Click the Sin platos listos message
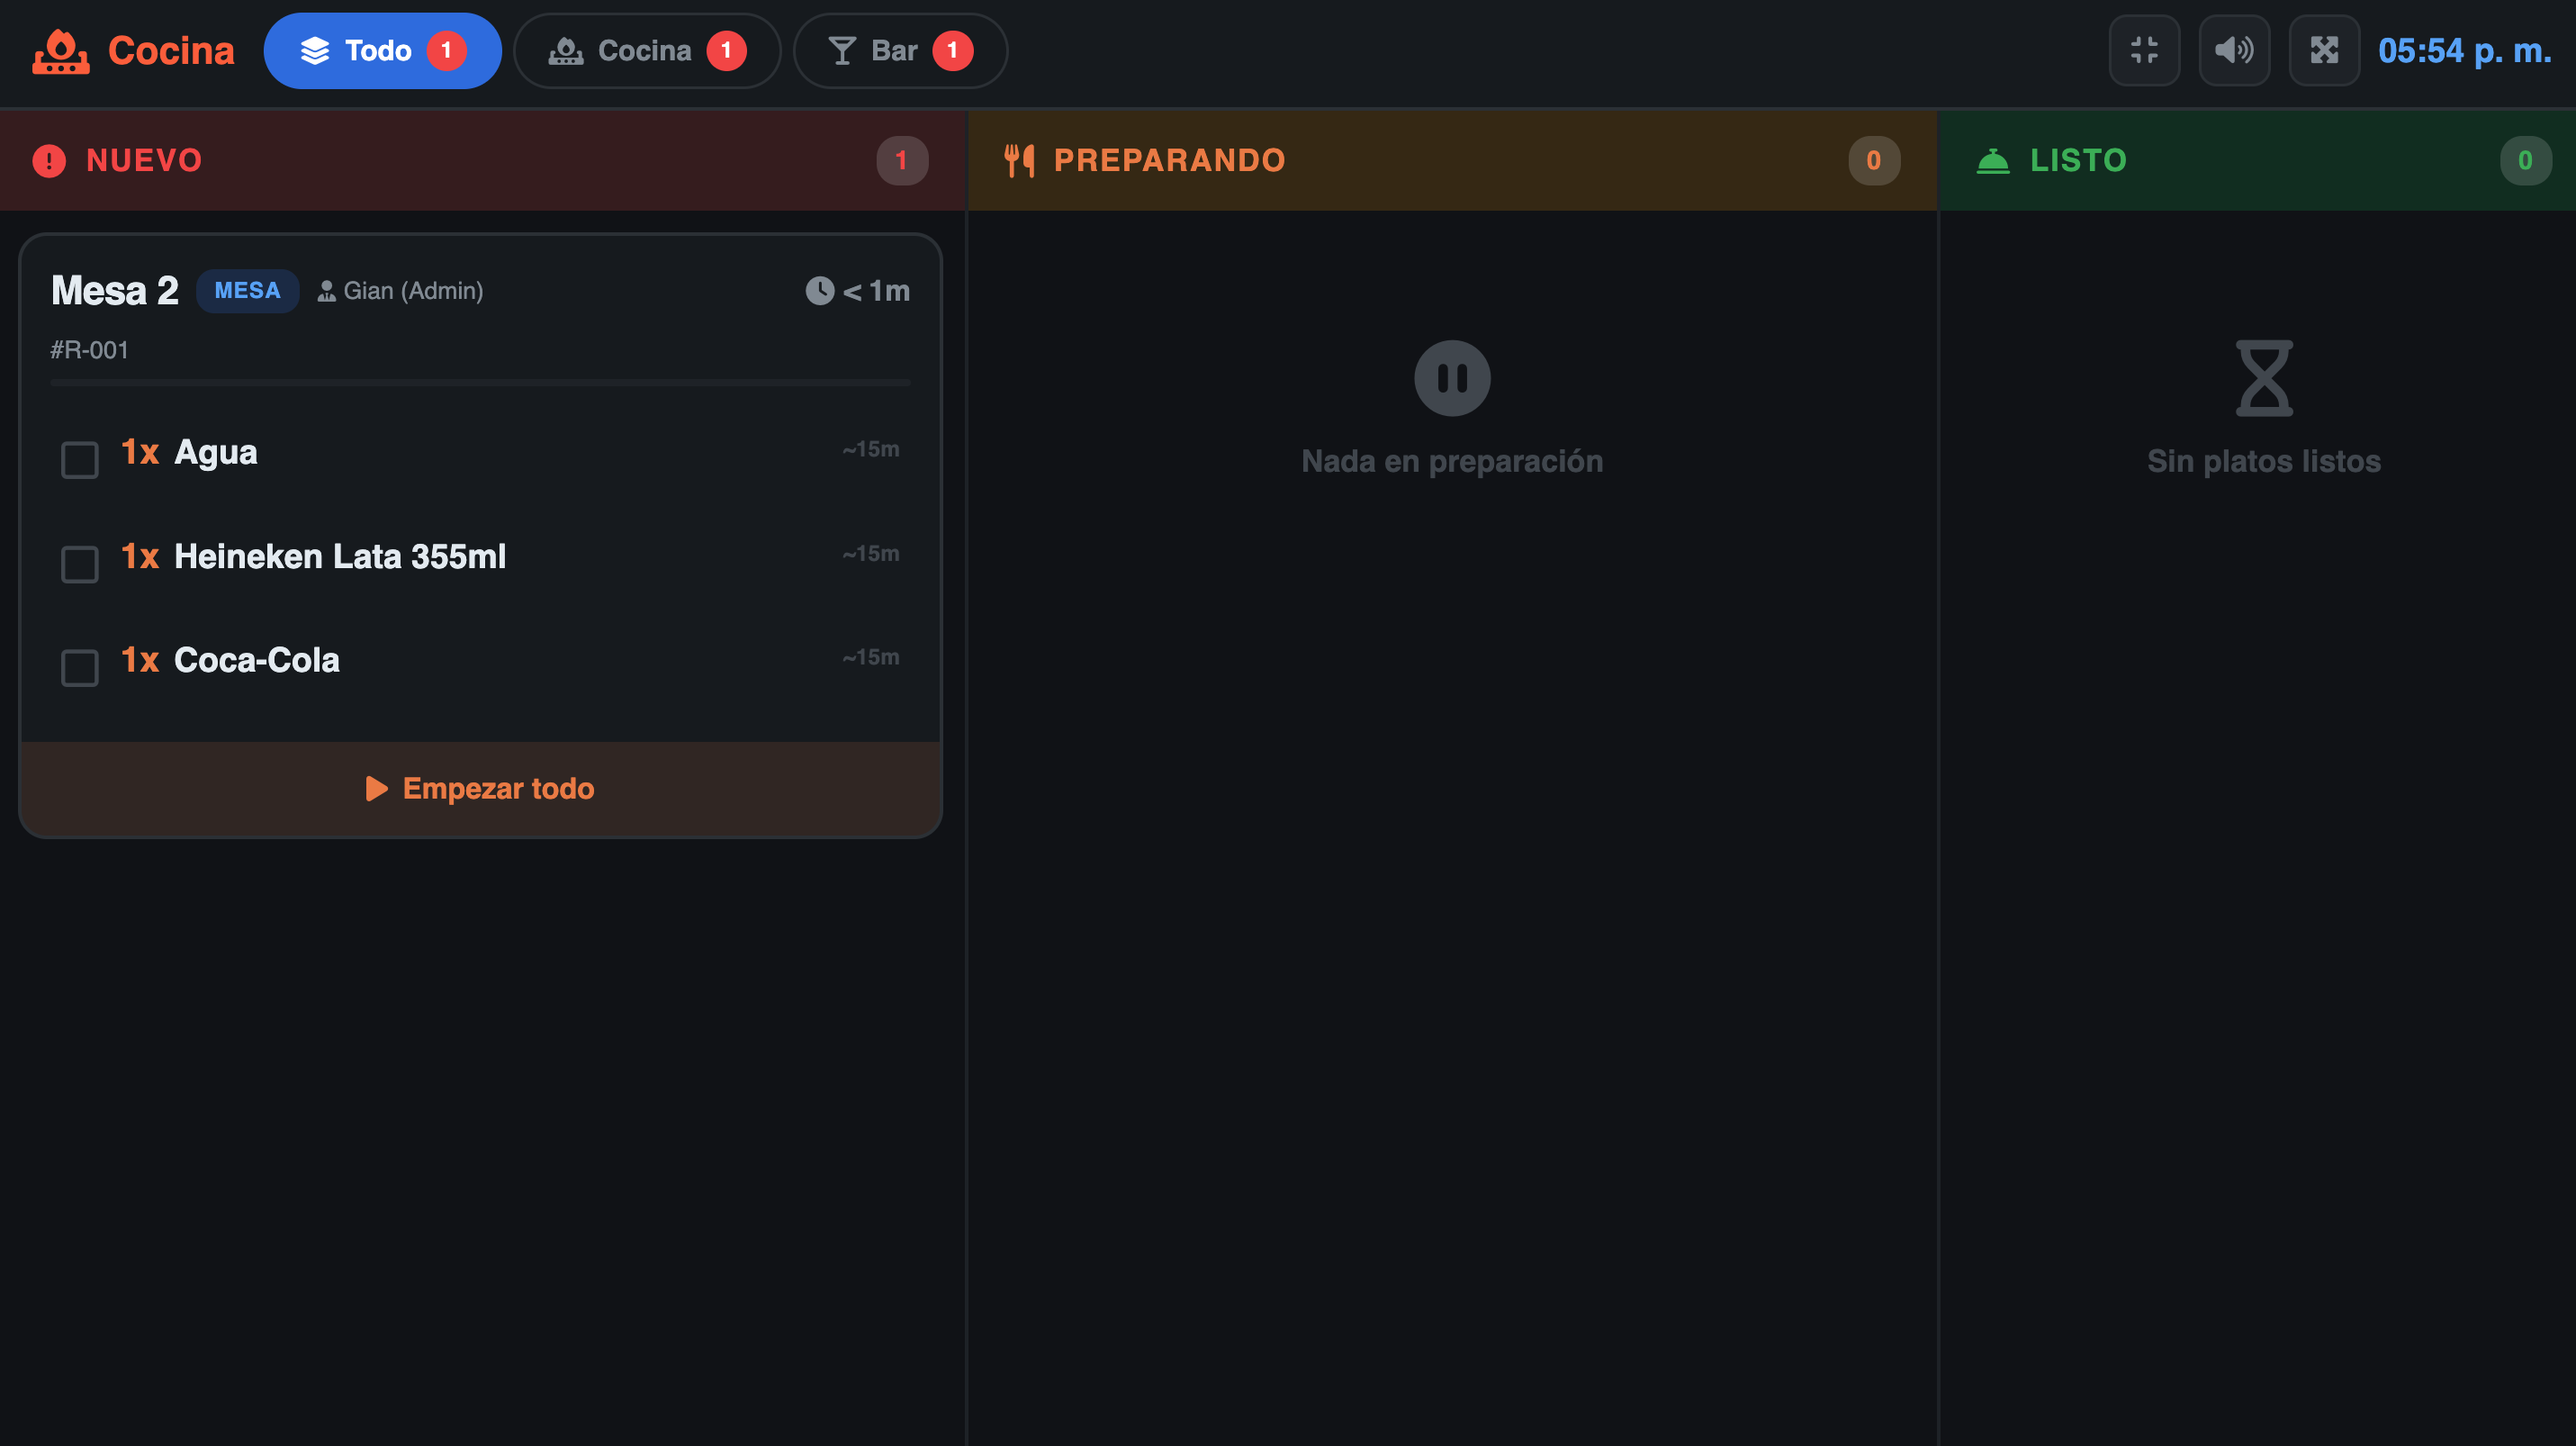The image size is (2576, 1446). (x=2264, y=461)
